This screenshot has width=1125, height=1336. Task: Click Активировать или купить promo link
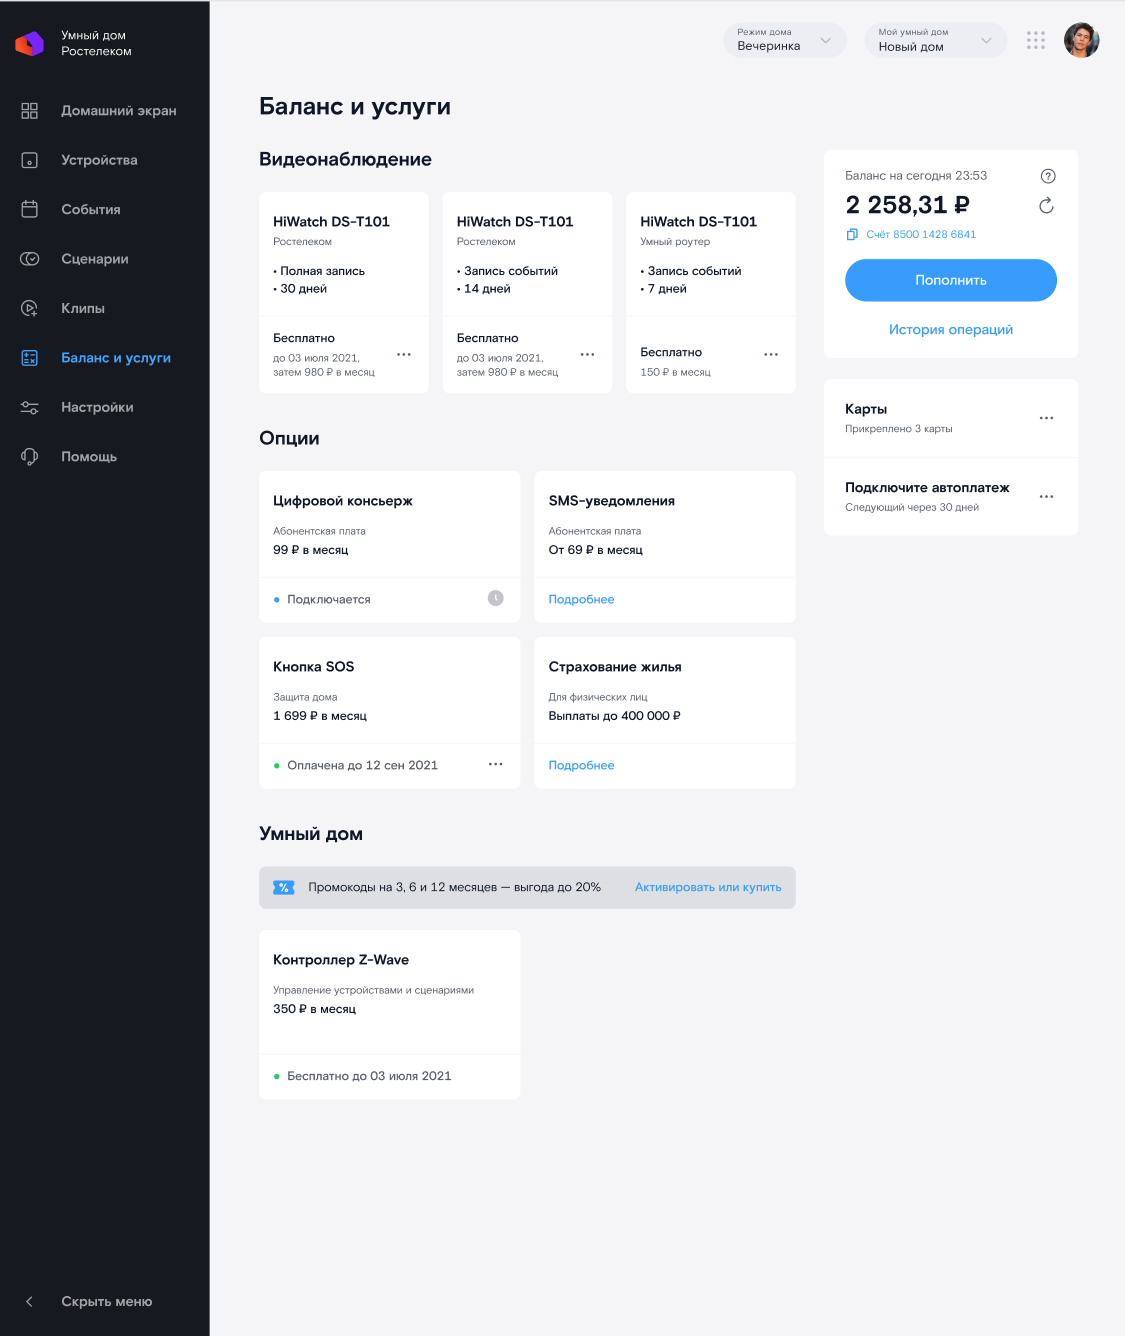(x=707, y=887)
